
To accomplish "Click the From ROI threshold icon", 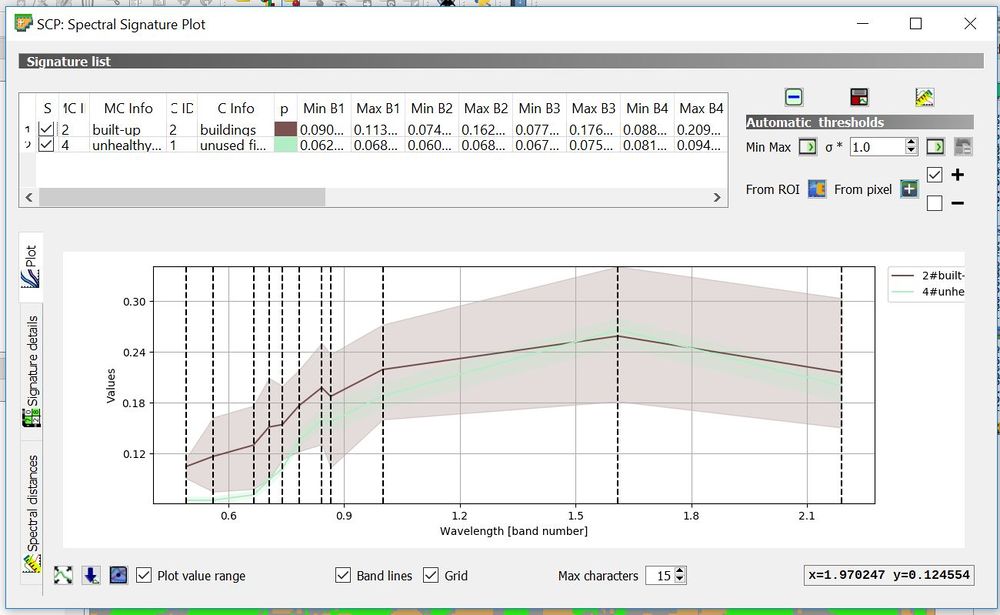I will click(817, 189).
